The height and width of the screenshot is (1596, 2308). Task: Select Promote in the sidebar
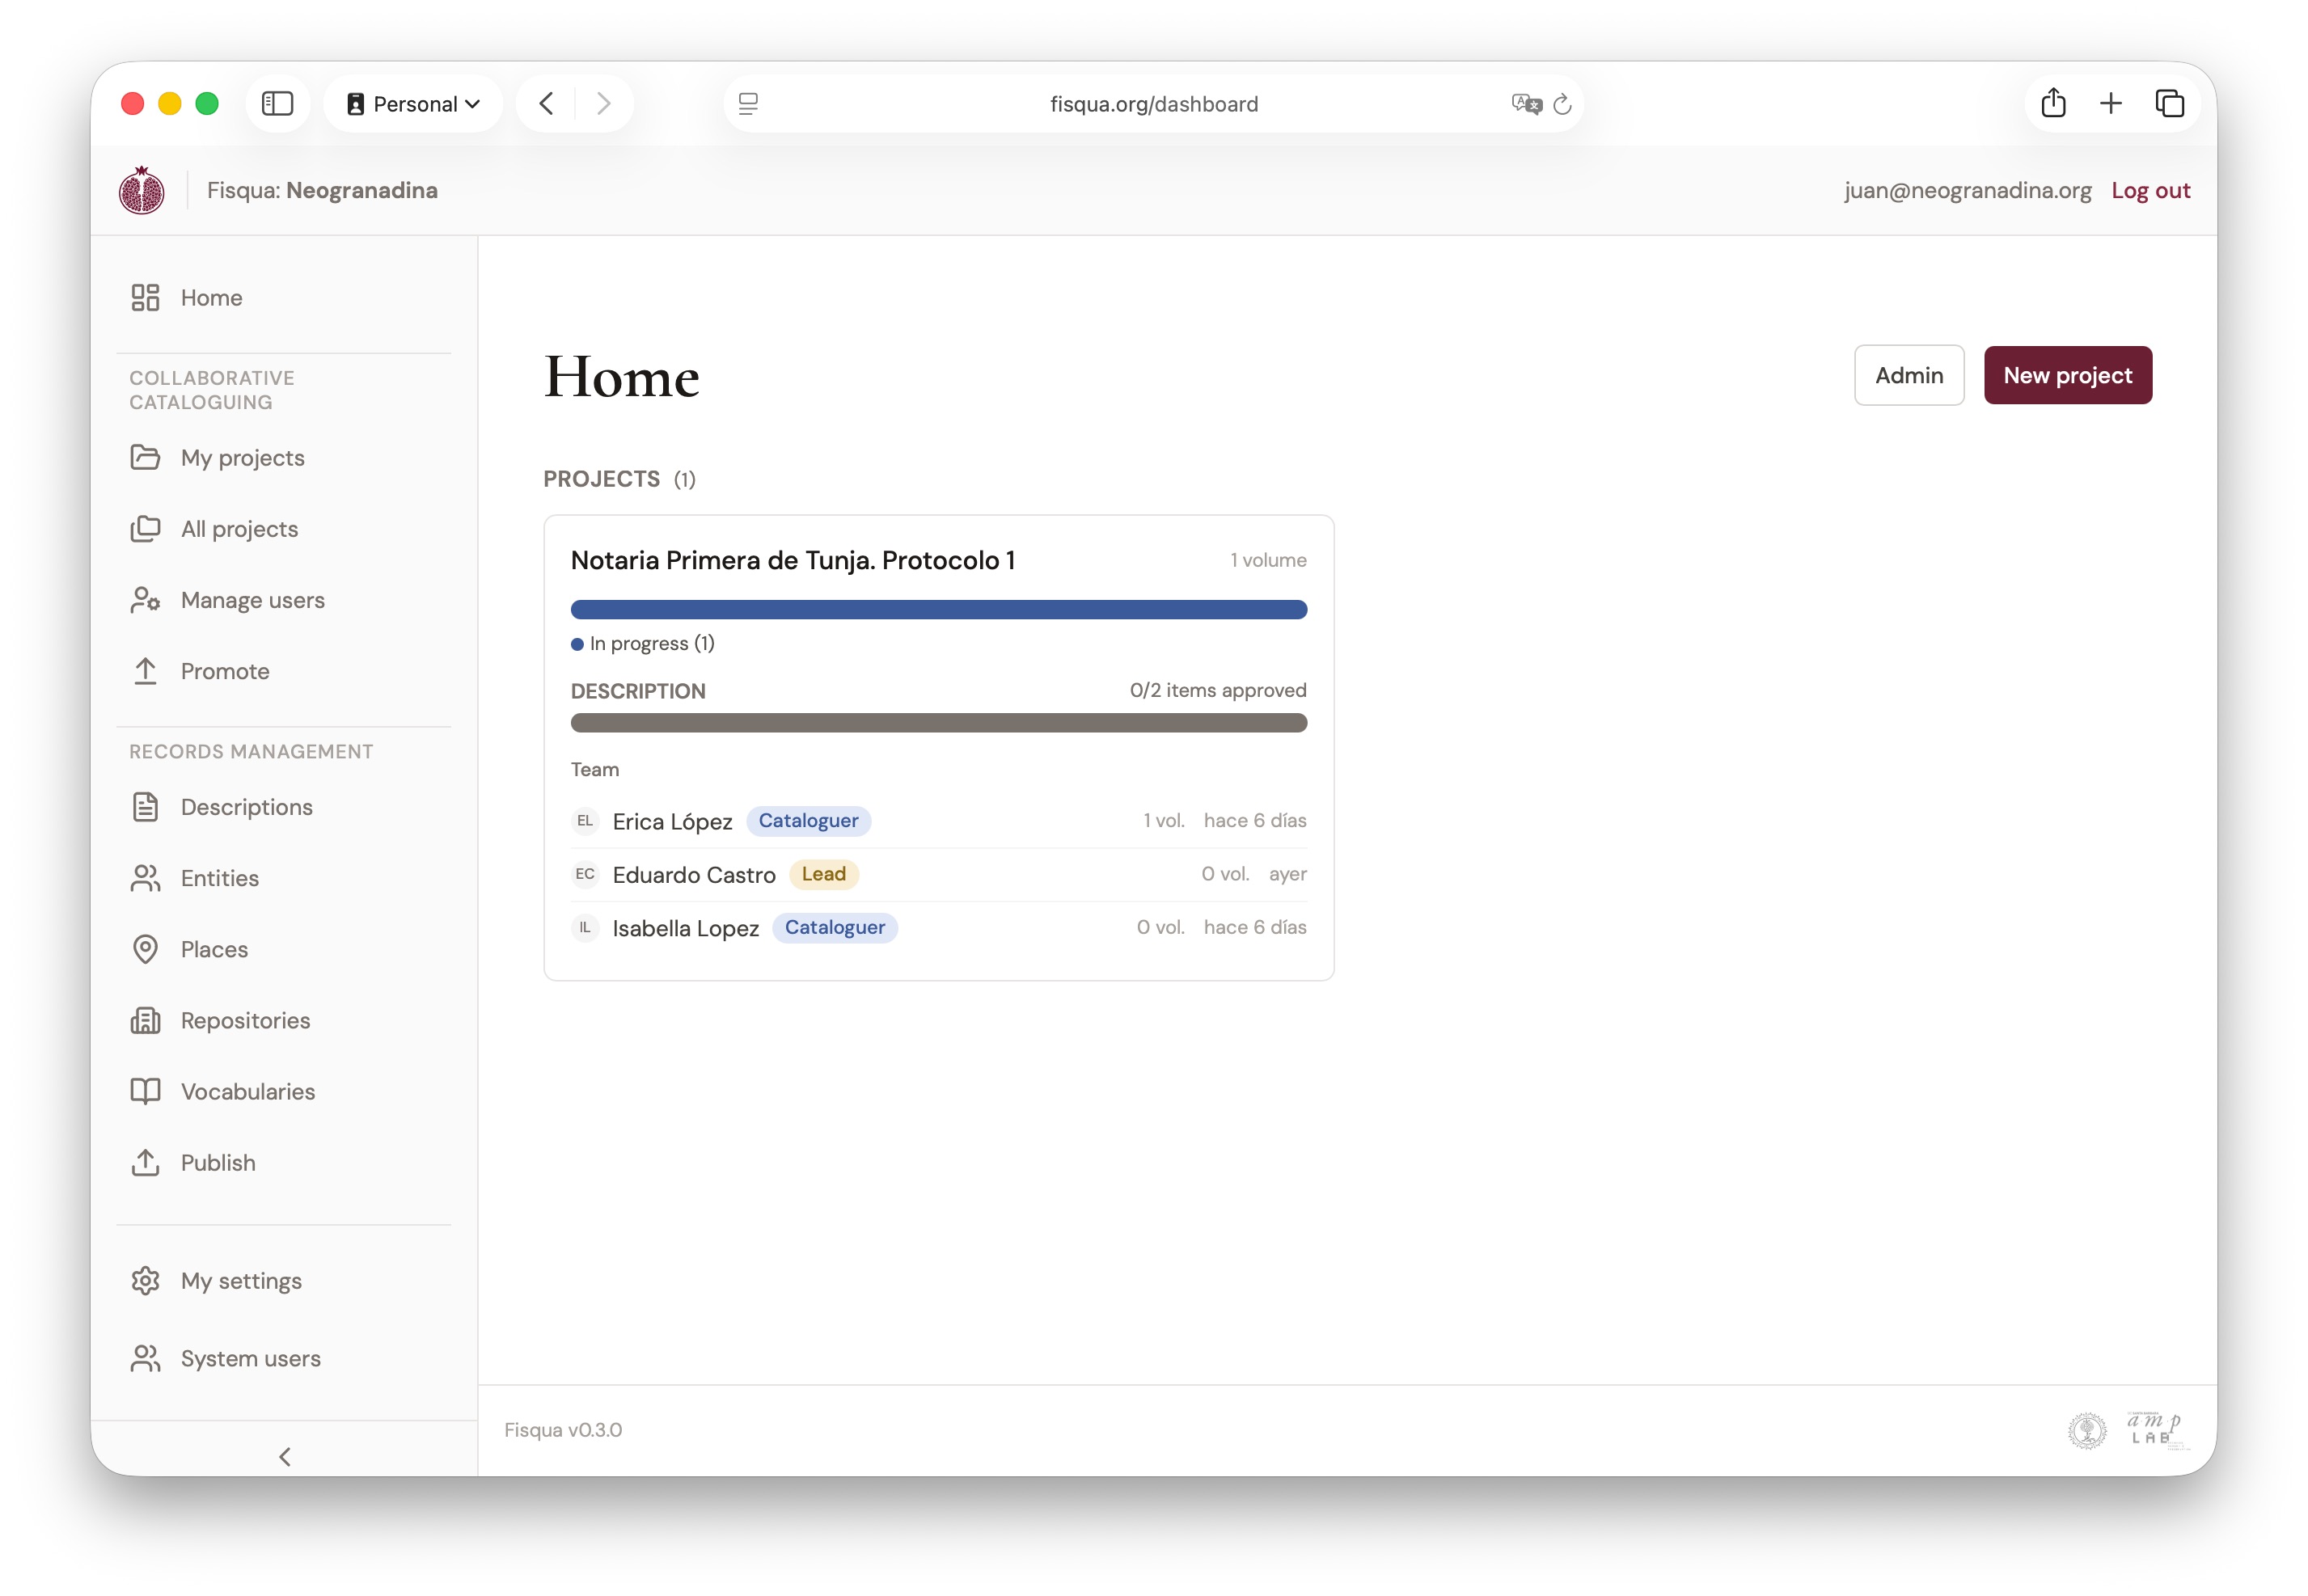[x=283, y=671]
